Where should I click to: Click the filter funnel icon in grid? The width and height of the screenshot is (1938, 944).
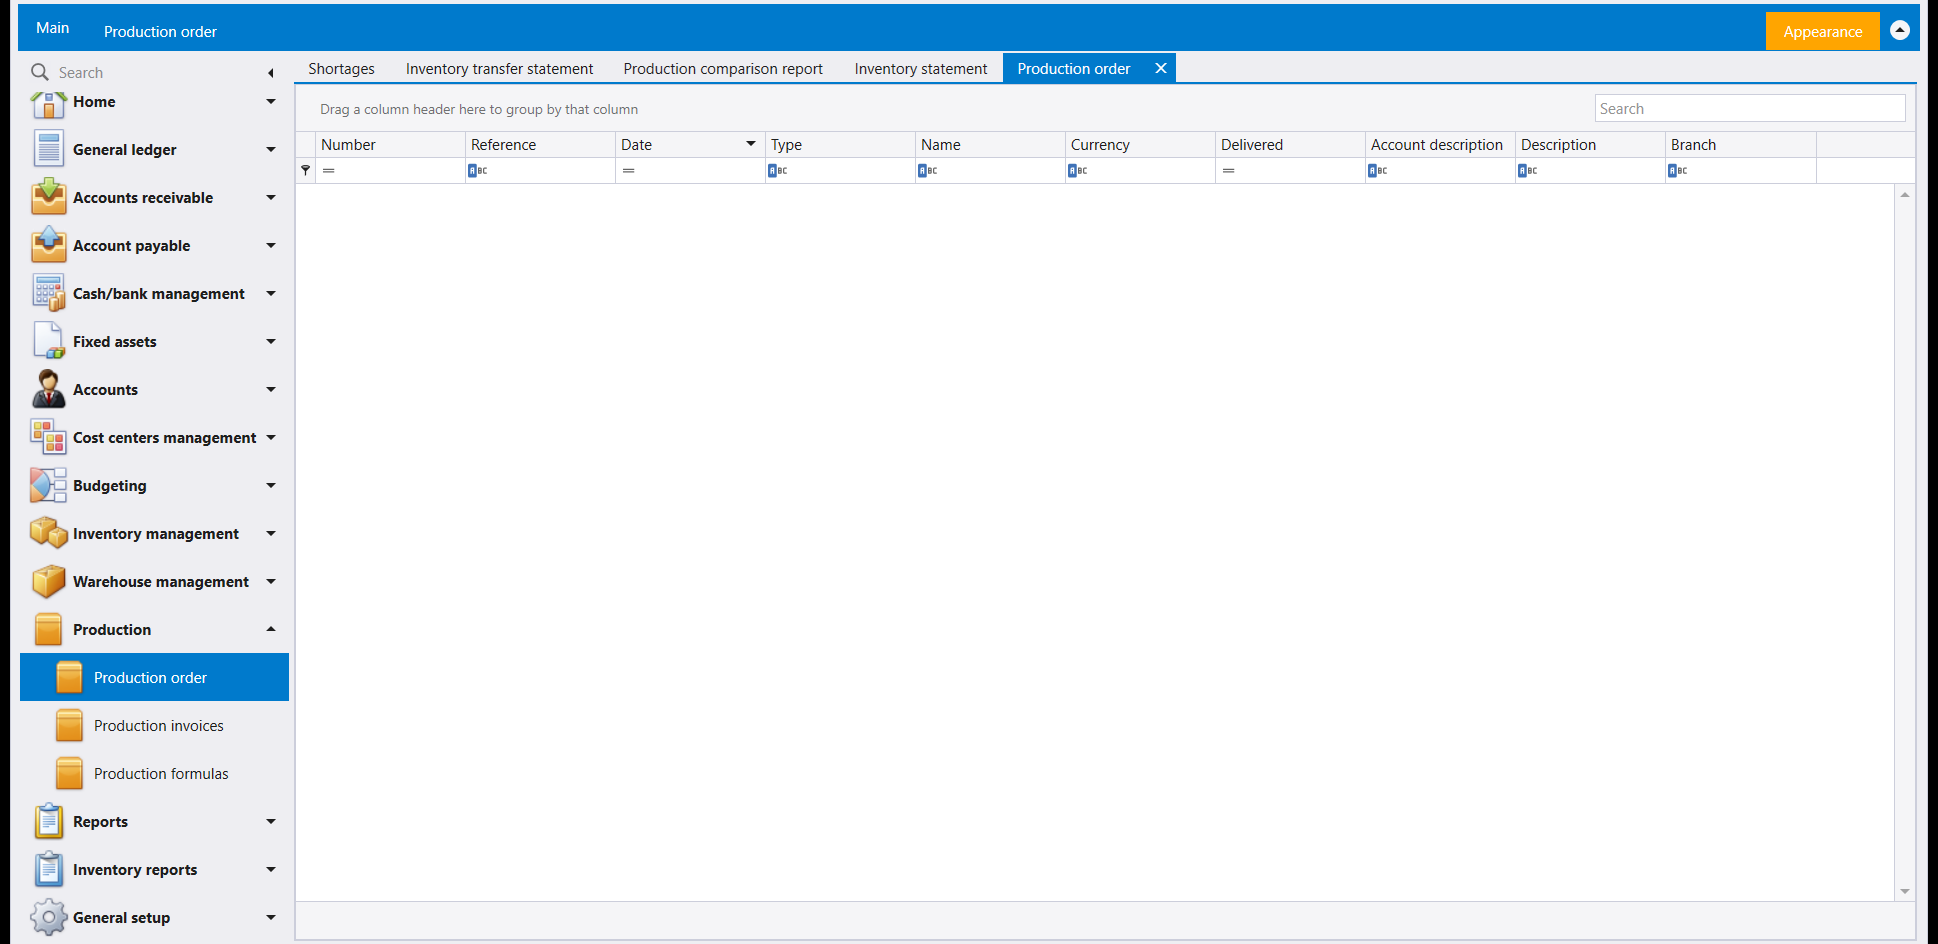coord(306,170)
